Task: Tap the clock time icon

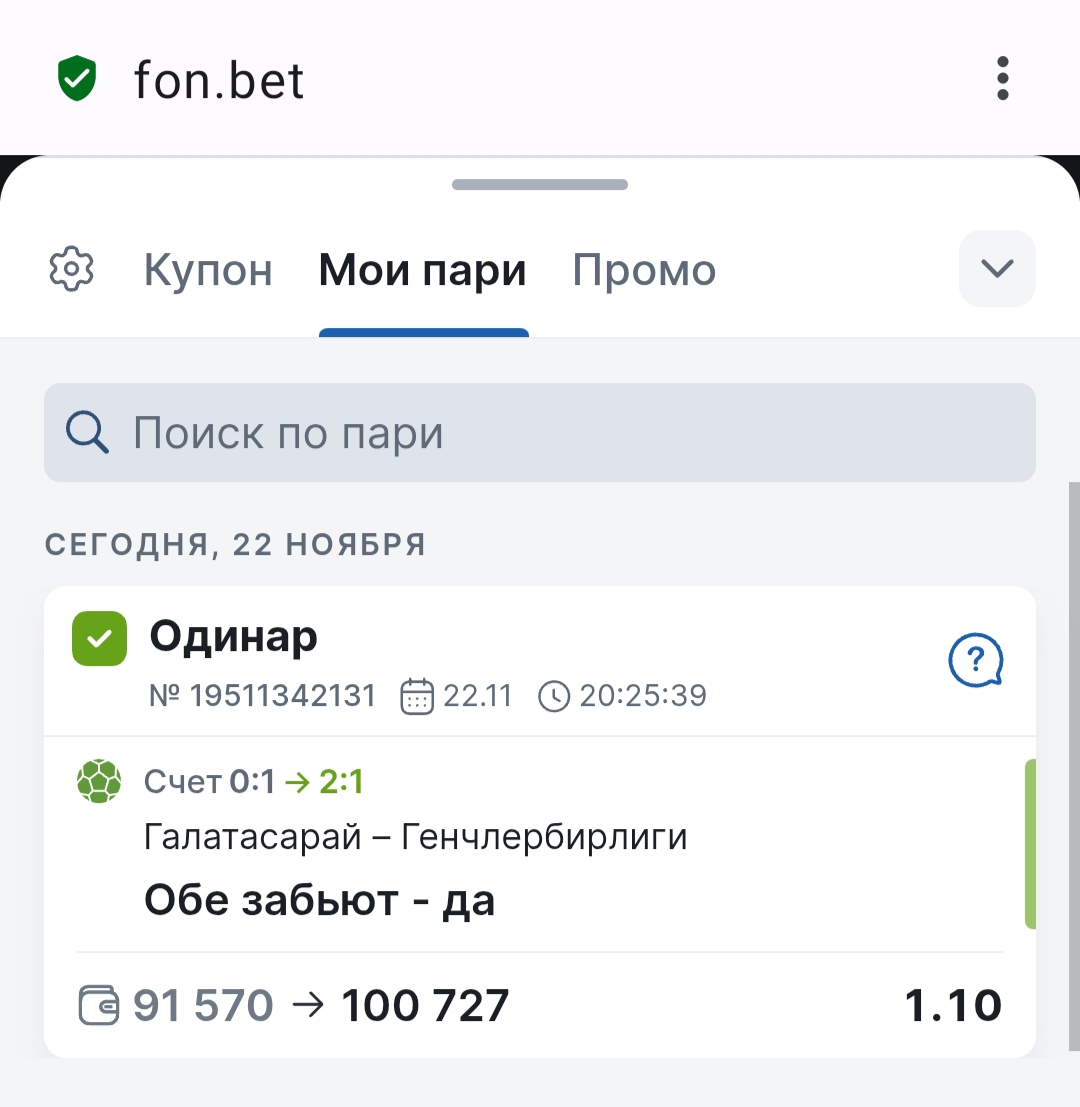Action: click(553, 695)
